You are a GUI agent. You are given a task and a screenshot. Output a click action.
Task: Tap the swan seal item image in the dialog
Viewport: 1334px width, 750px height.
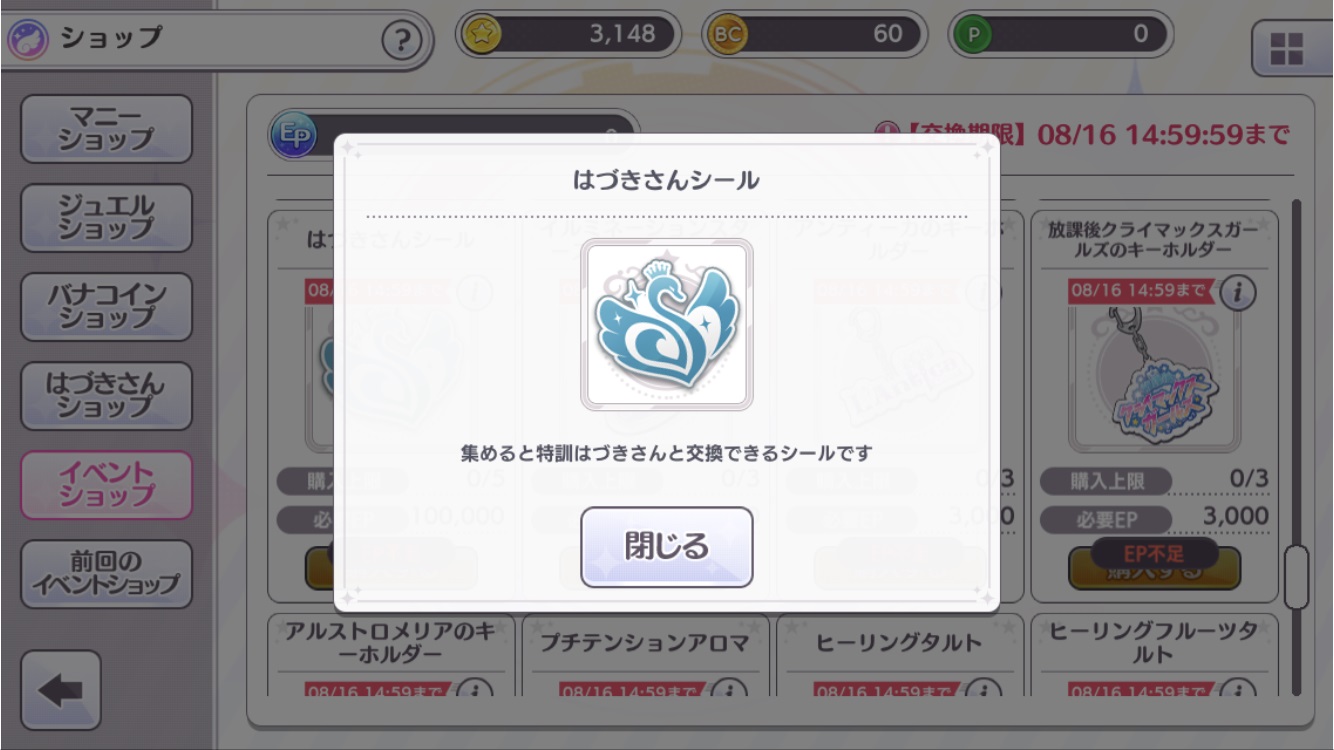tap(667, 325)
